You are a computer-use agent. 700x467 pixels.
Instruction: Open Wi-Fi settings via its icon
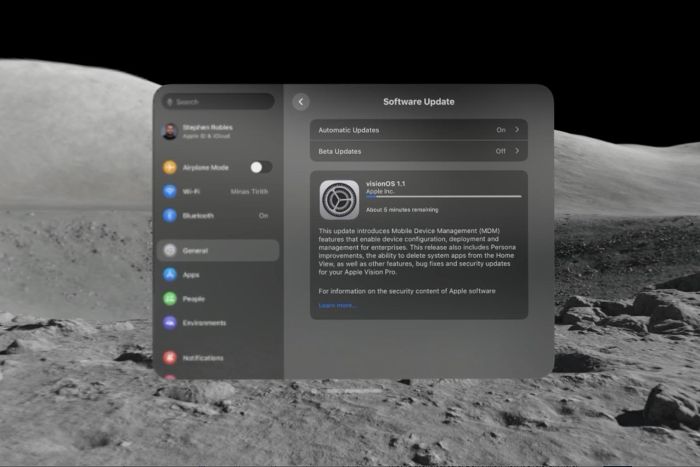pyautogui.click(x=170, y=191)
